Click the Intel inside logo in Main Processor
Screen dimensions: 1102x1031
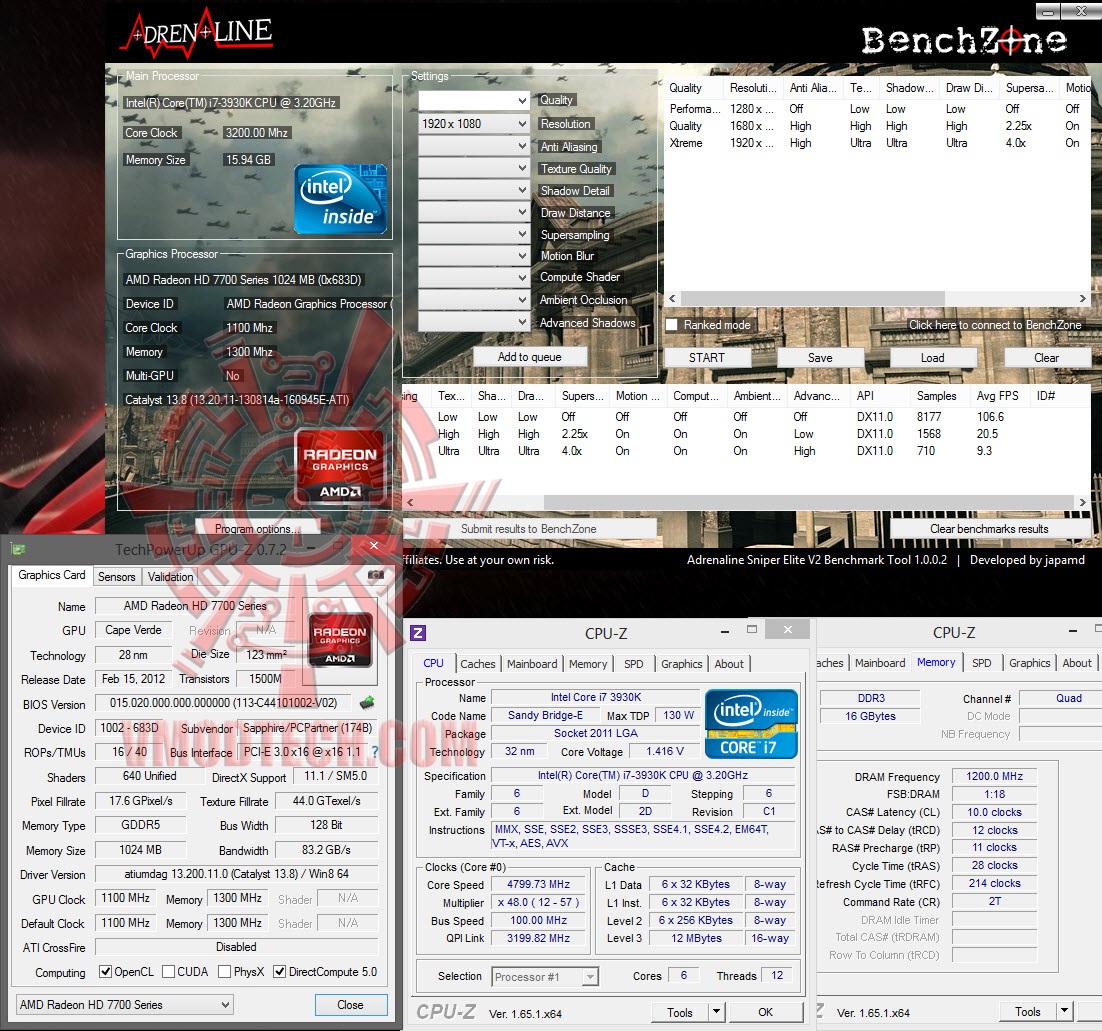click(x=340, y=199)
